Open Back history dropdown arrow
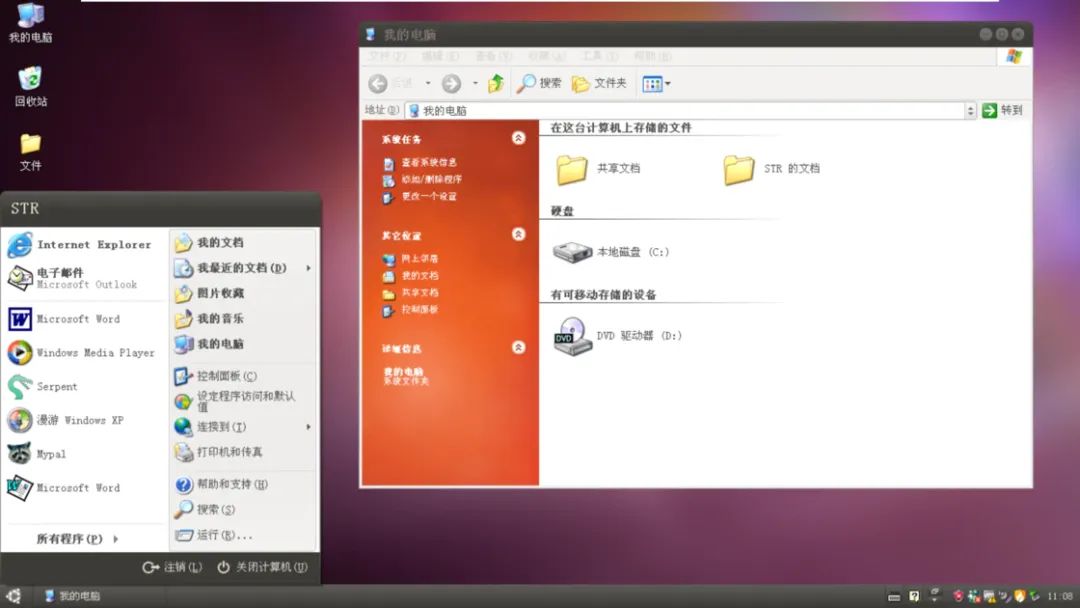Viewport: 1080px width, 608px height. click(x=428, y=83)
